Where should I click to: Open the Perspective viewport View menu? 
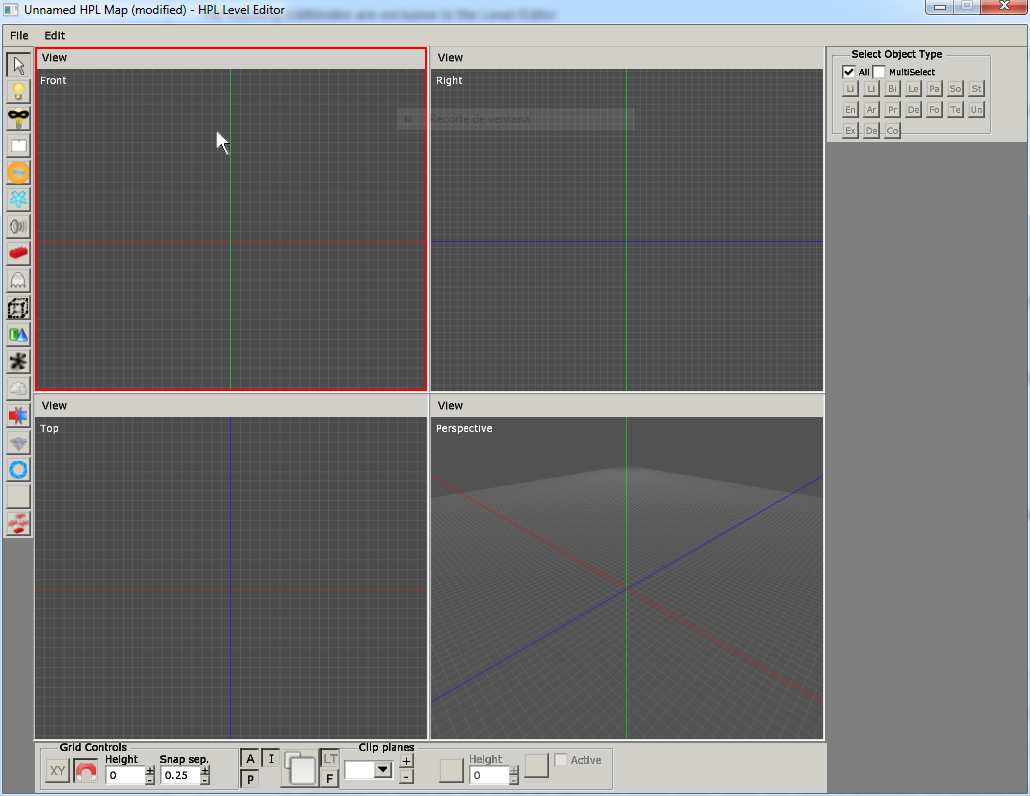(450, 405)
